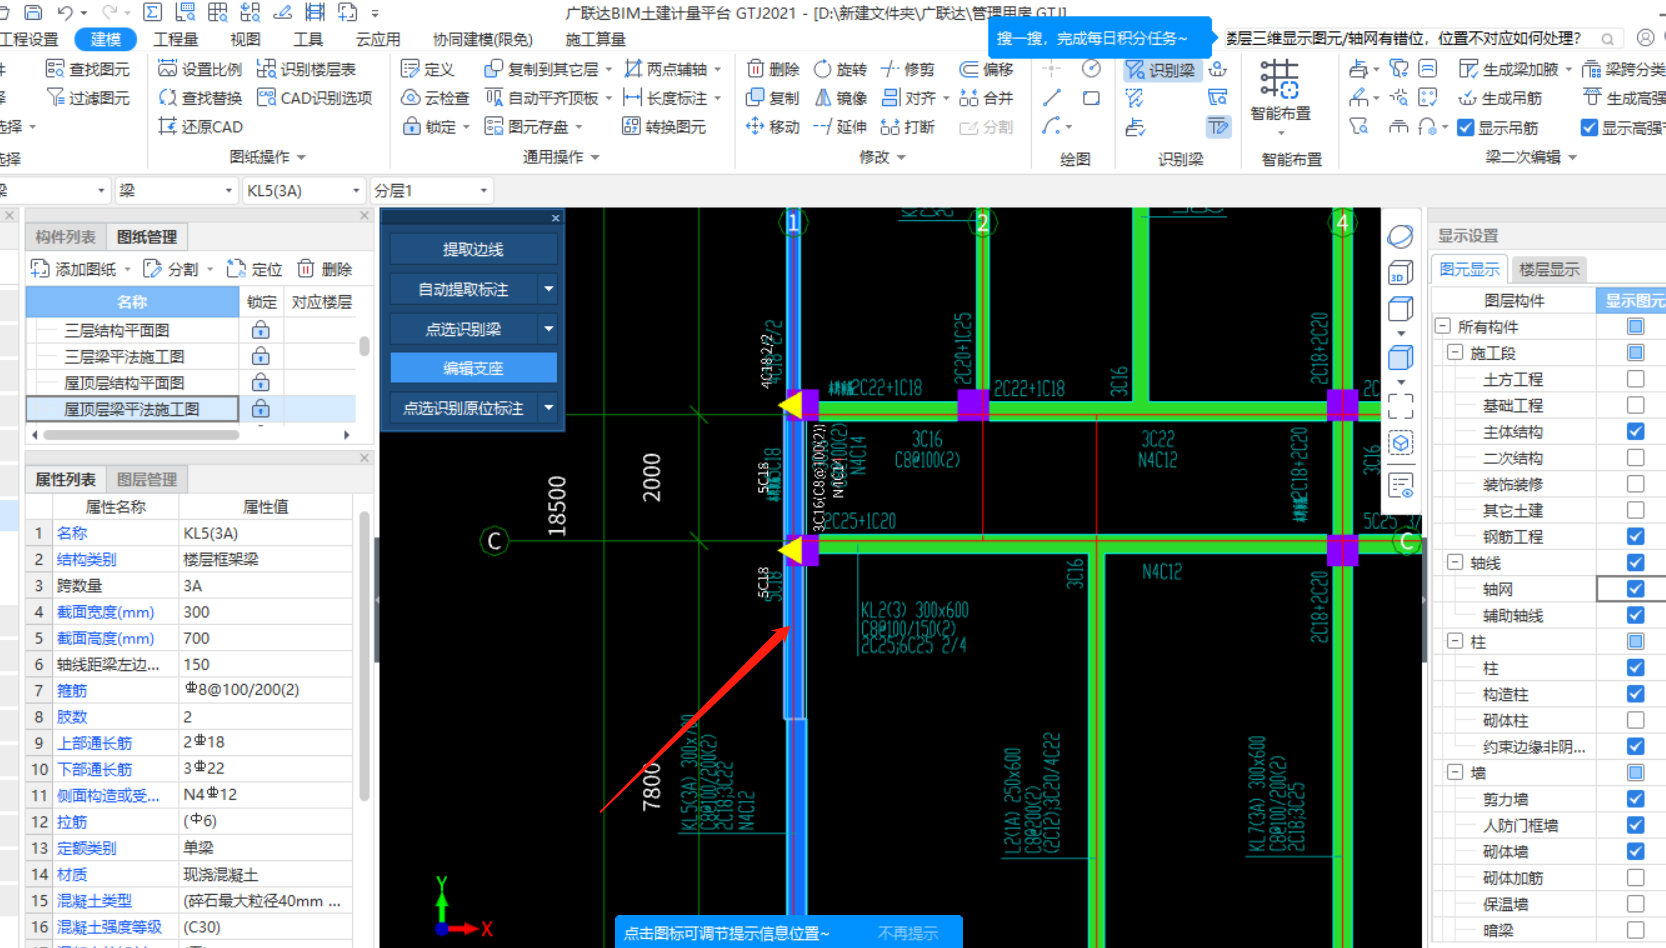
Task: Click 生成吊筋 tool
Action: click(1500, 98)
